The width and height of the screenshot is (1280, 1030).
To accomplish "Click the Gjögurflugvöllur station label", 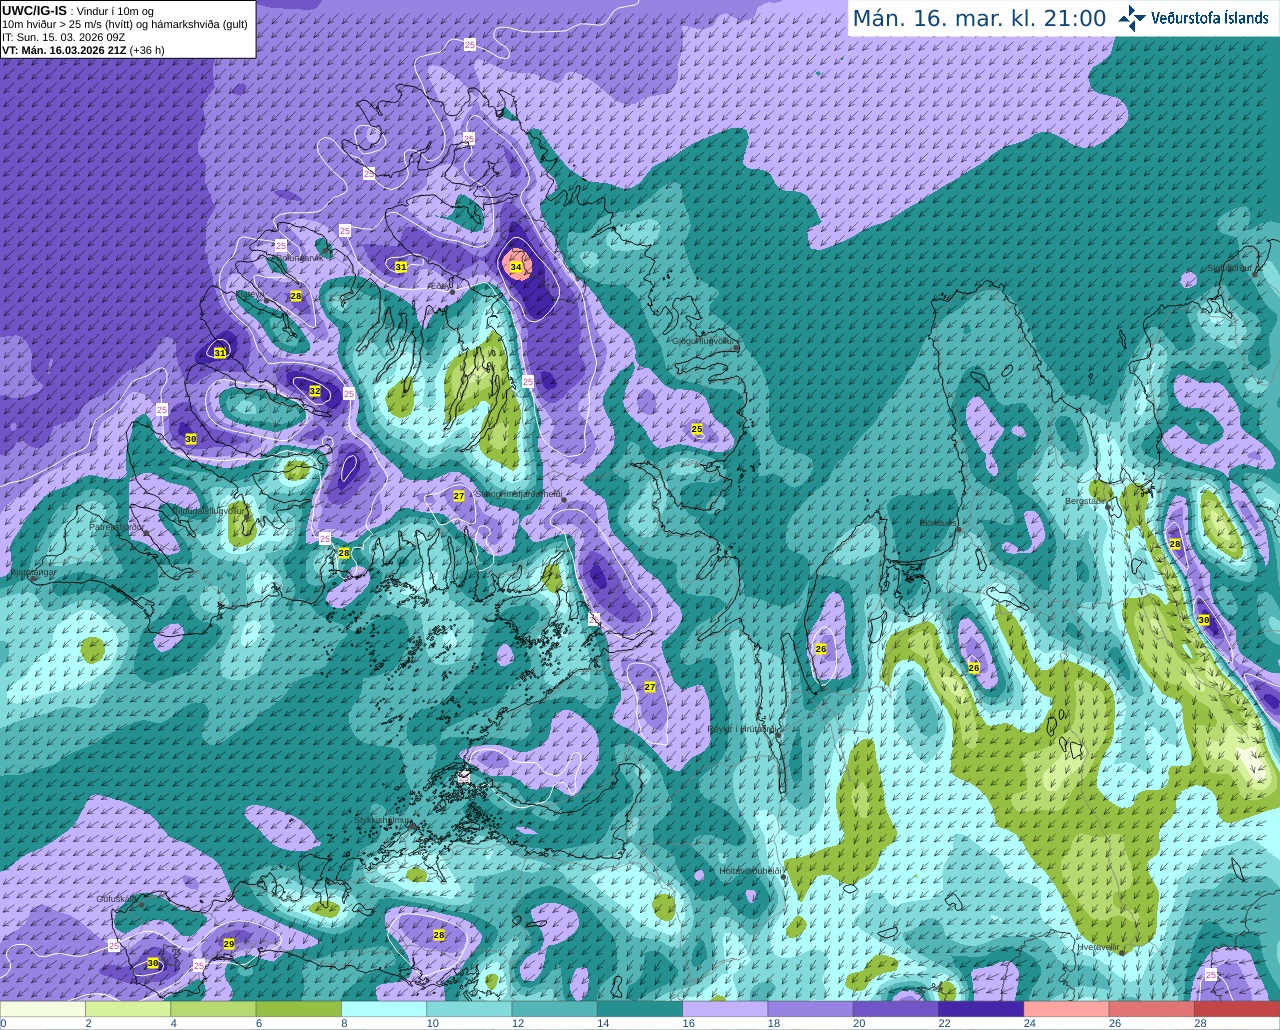I will (705, 341).
